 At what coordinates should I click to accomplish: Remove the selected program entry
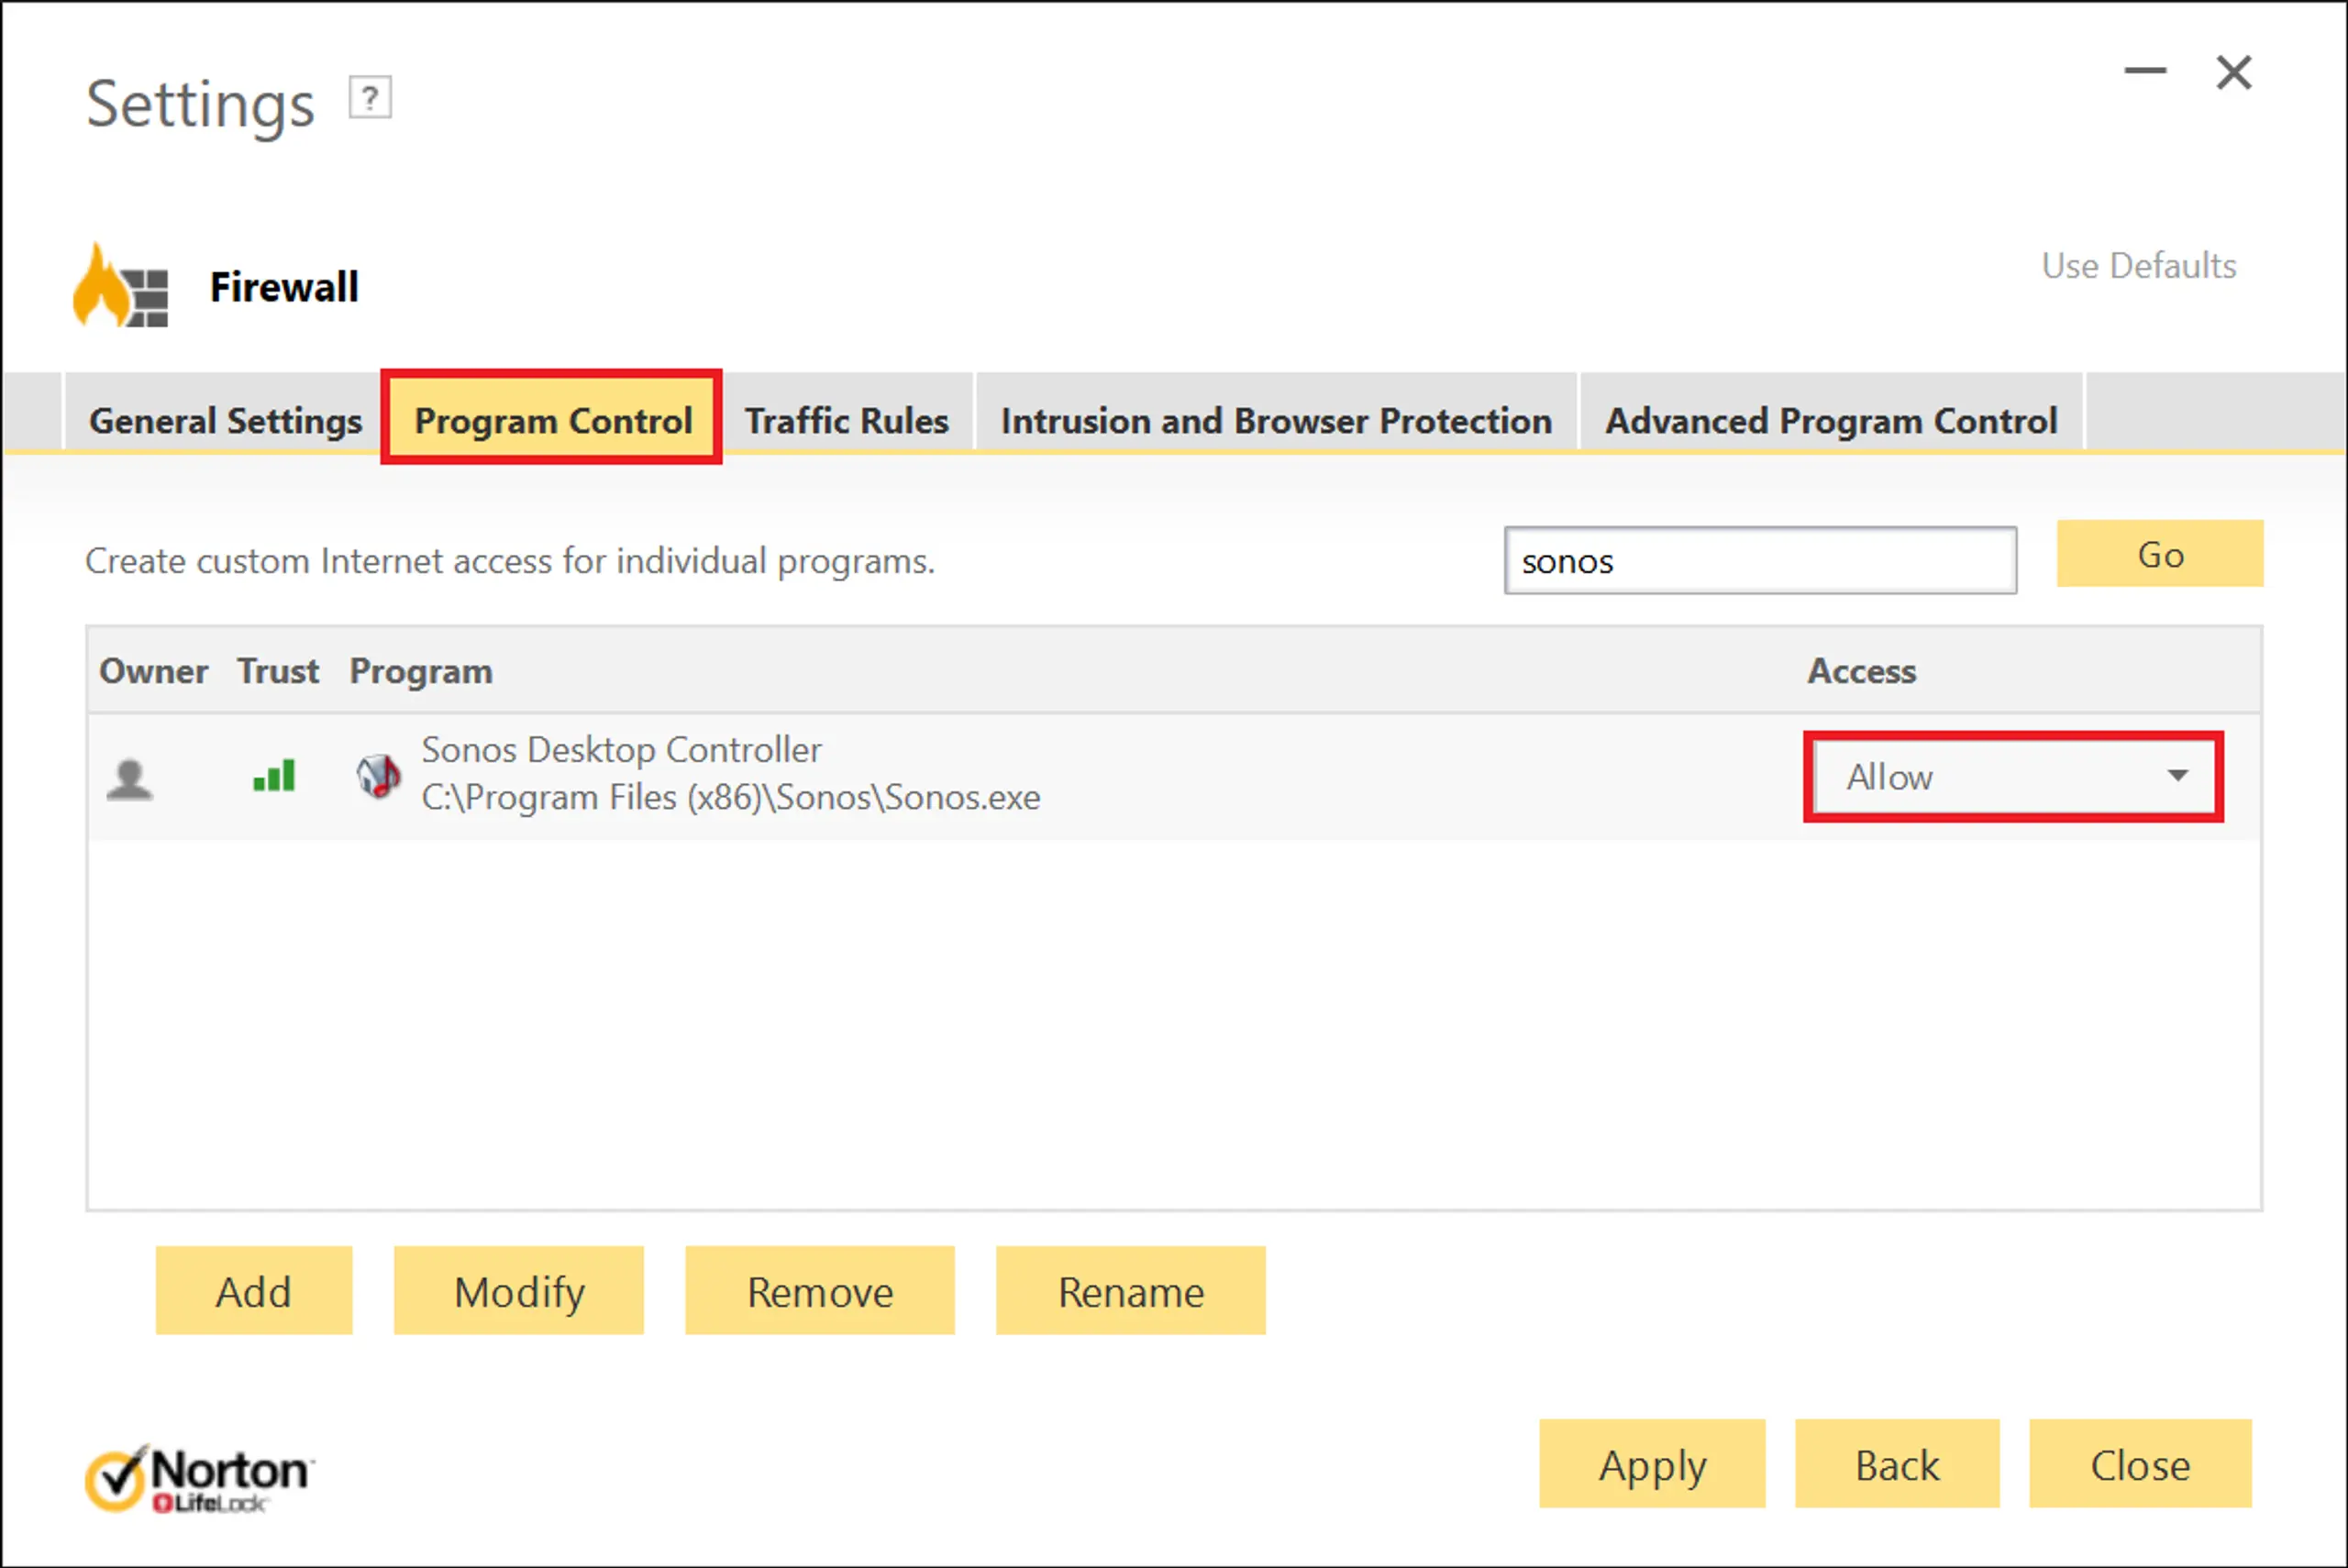coord(820,1291)
